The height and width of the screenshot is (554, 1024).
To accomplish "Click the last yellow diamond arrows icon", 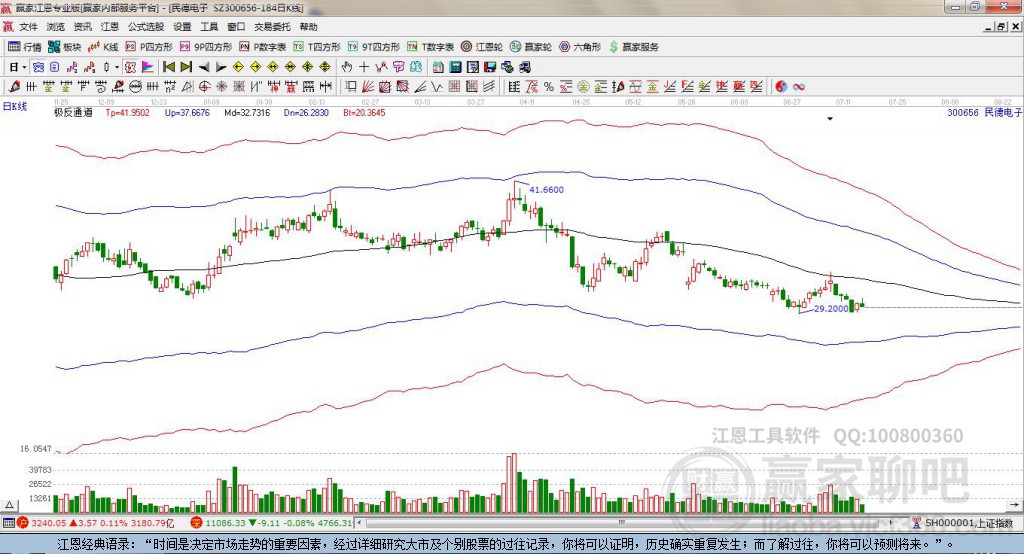I will coord(325,67).
